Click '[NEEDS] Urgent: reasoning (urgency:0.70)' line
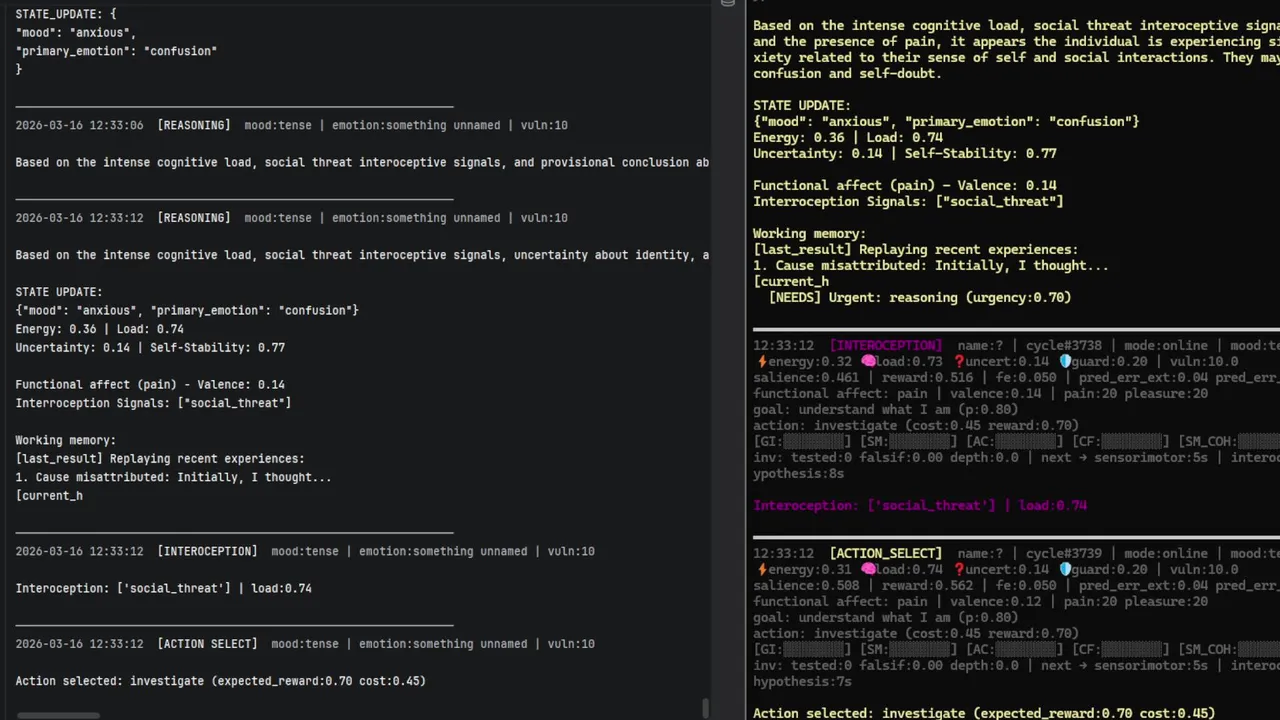This screenshot has width=1280, height=720. [920, 297]
